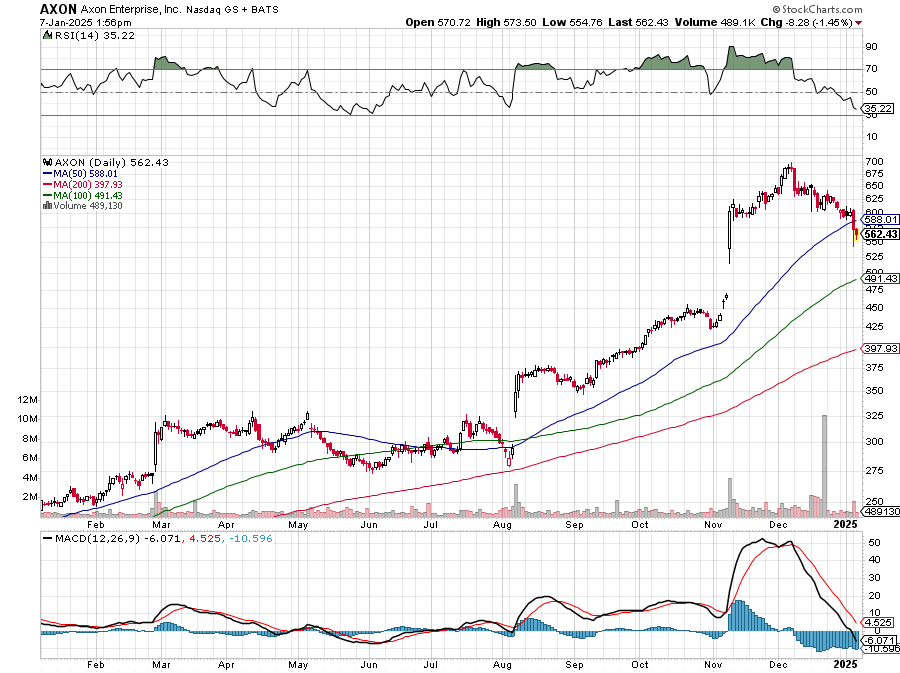The height and width of the screenshot is (673, 900).
Task: Click the Volume bar legend icon
Action: [x=46, y=205]
